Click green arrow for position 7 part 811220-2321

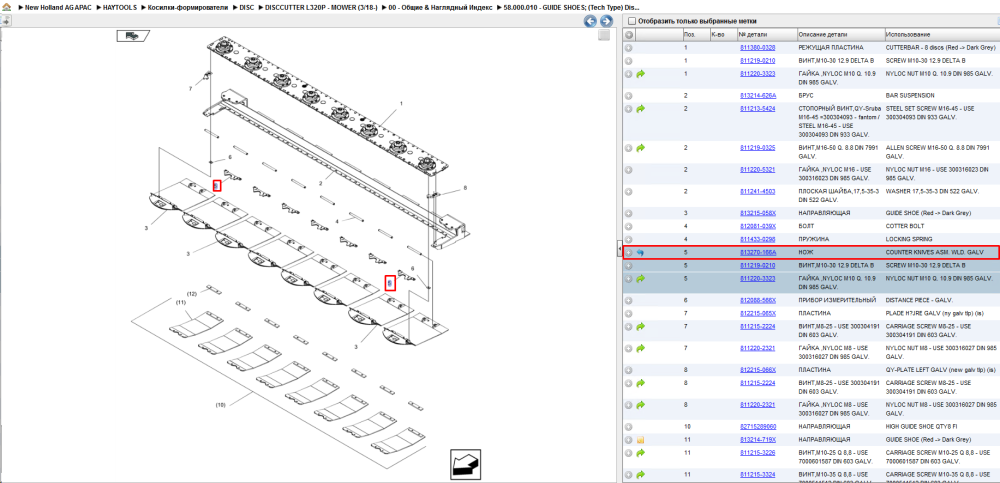(x=641, y=348)
